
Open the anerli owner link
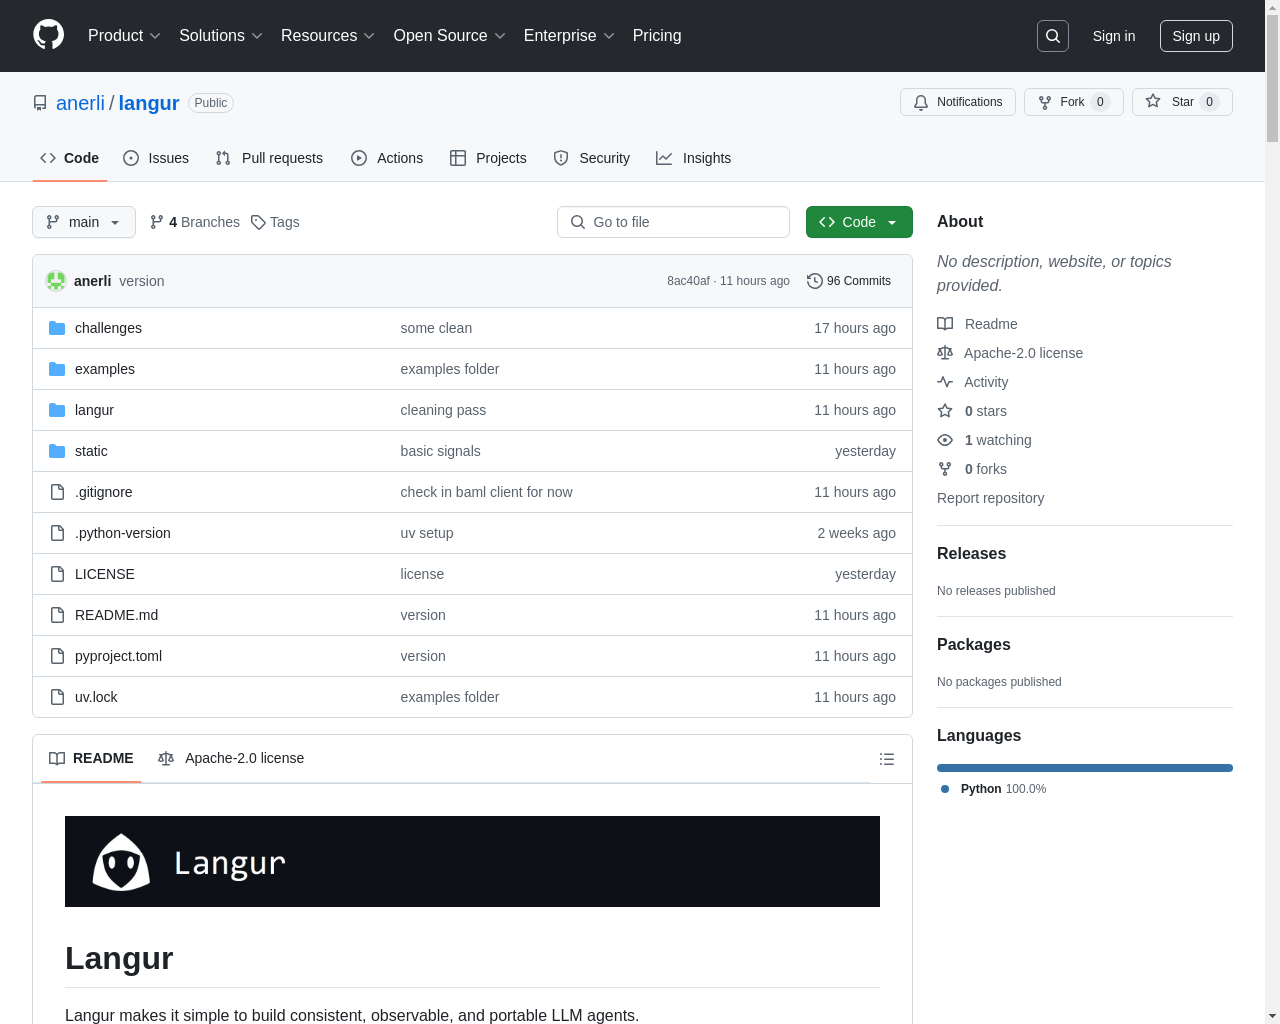tap(80, 103)
